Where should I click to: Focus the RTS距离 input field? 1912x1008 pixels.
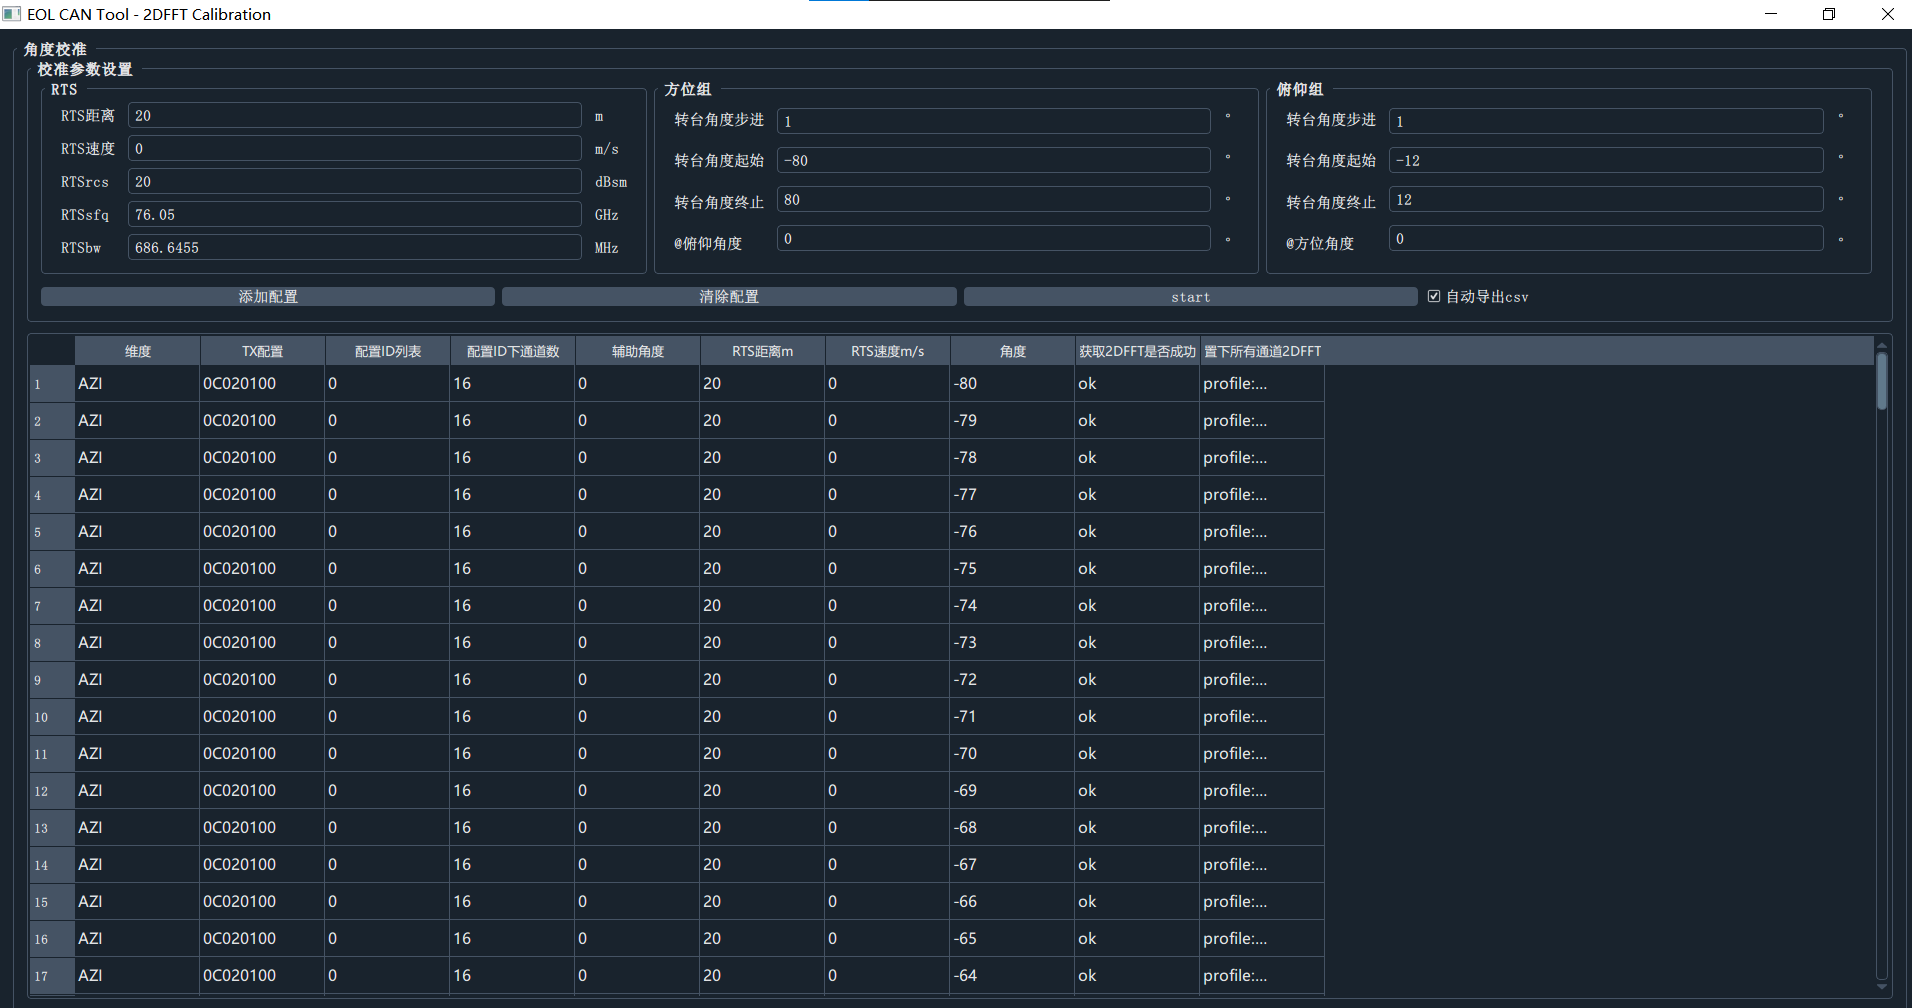354,116
